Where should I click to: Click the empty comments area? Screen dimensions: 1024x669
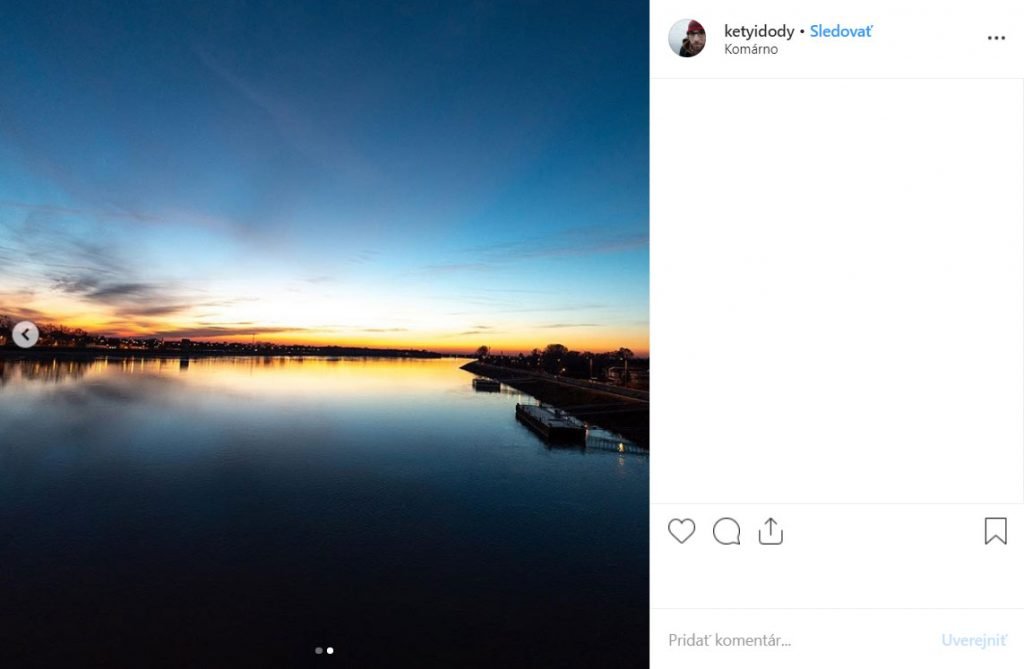pos(836,290)
